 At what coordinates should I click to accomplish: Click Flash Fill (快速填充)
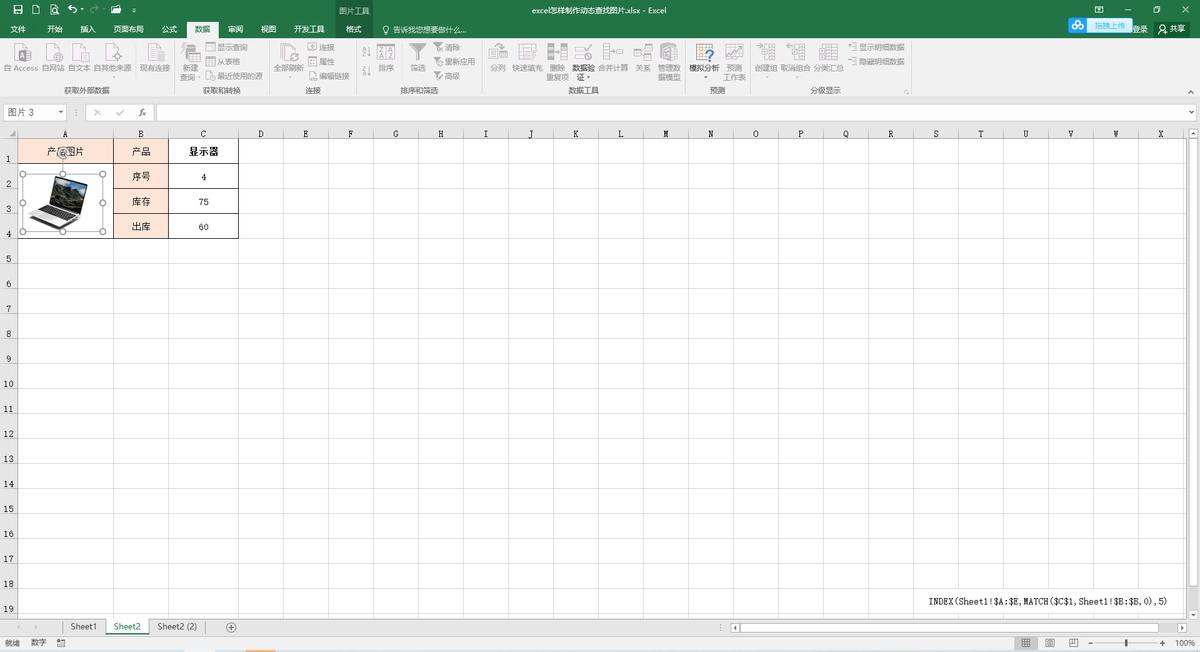[527, 58]
